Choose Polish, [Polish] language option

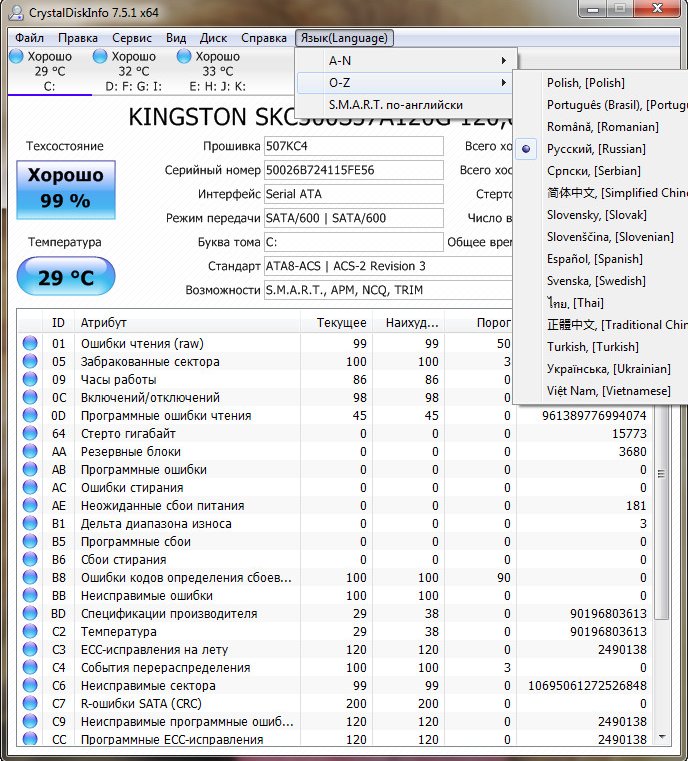pos(602,83)
